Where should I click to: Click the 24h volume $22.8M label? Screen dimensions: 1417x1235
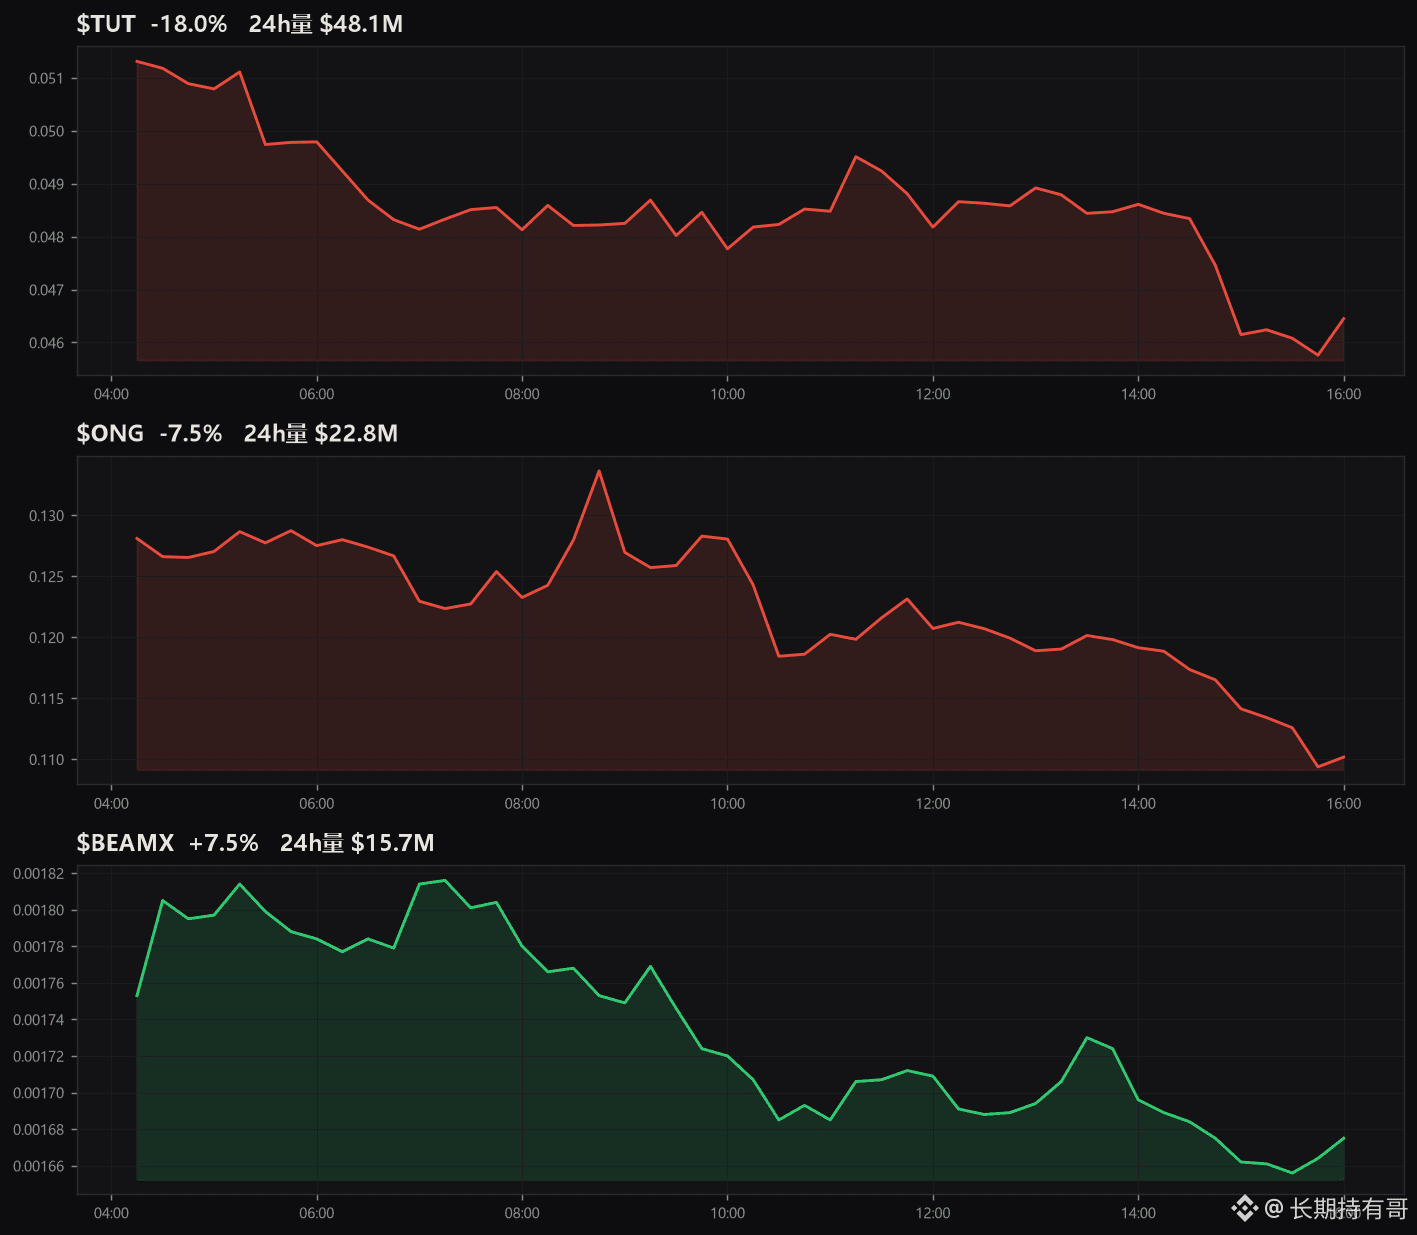tap(321, 433)
